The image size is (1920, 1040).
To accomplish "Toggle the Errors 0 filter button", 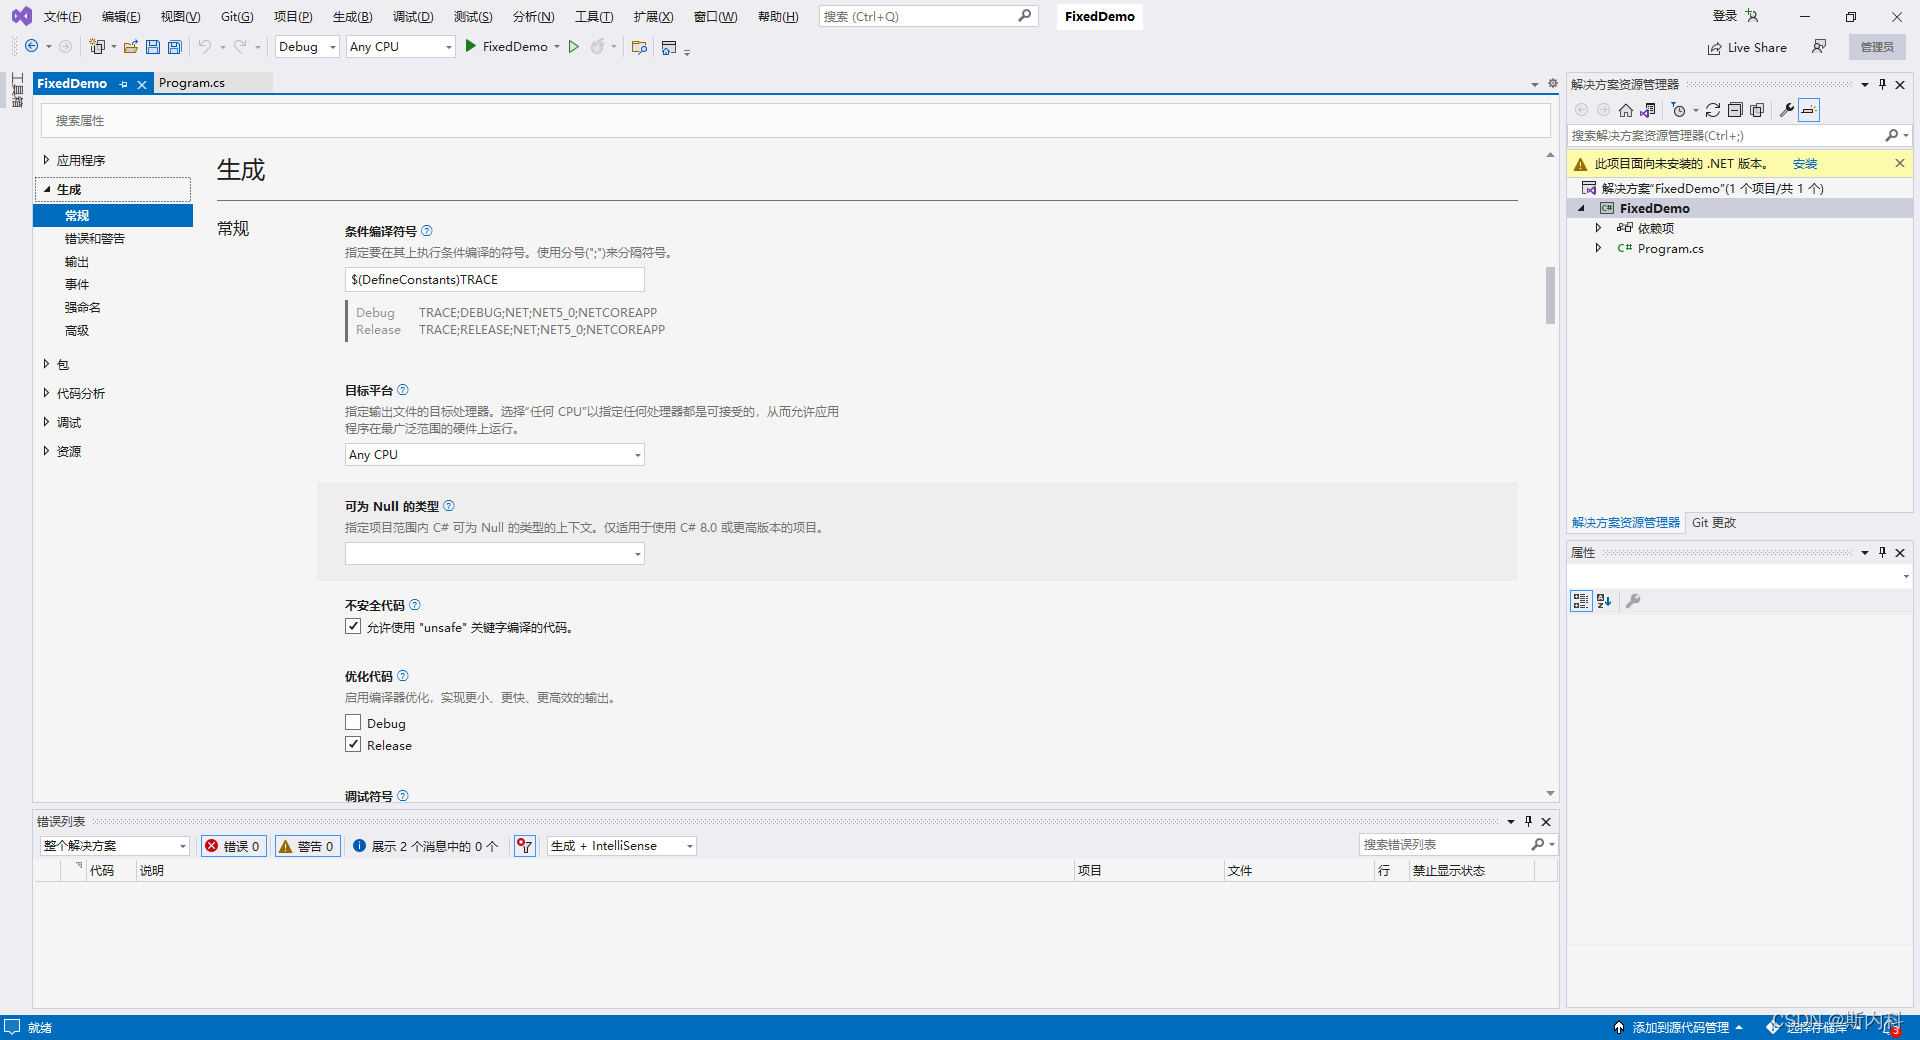I will 234,846.
